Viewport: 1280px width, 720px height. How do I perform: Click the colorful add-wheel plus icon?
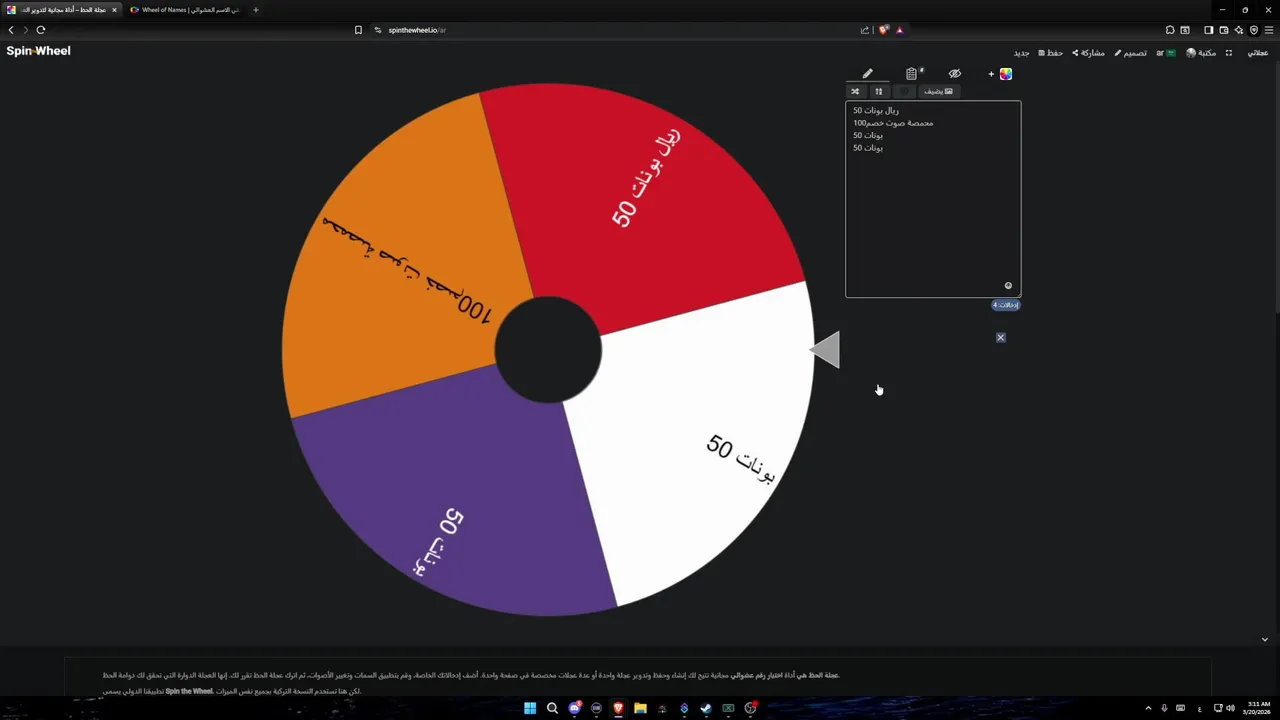click(1001, 74)
